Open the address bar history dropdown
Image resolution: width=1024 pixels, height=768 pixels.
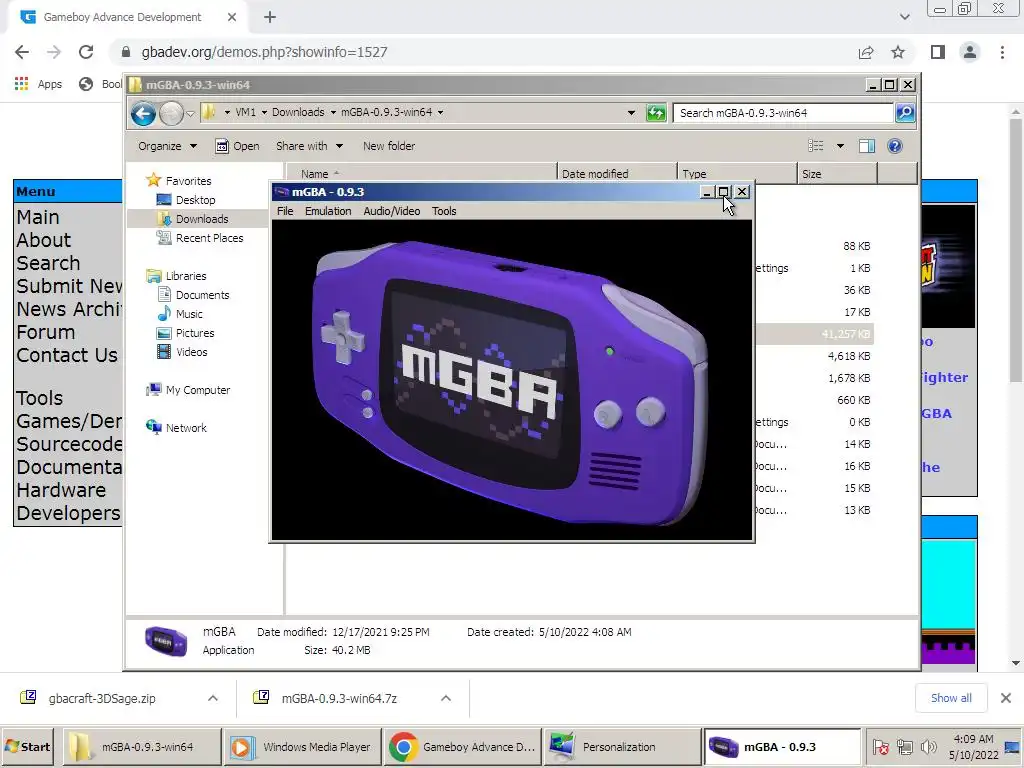click(631, 113)
